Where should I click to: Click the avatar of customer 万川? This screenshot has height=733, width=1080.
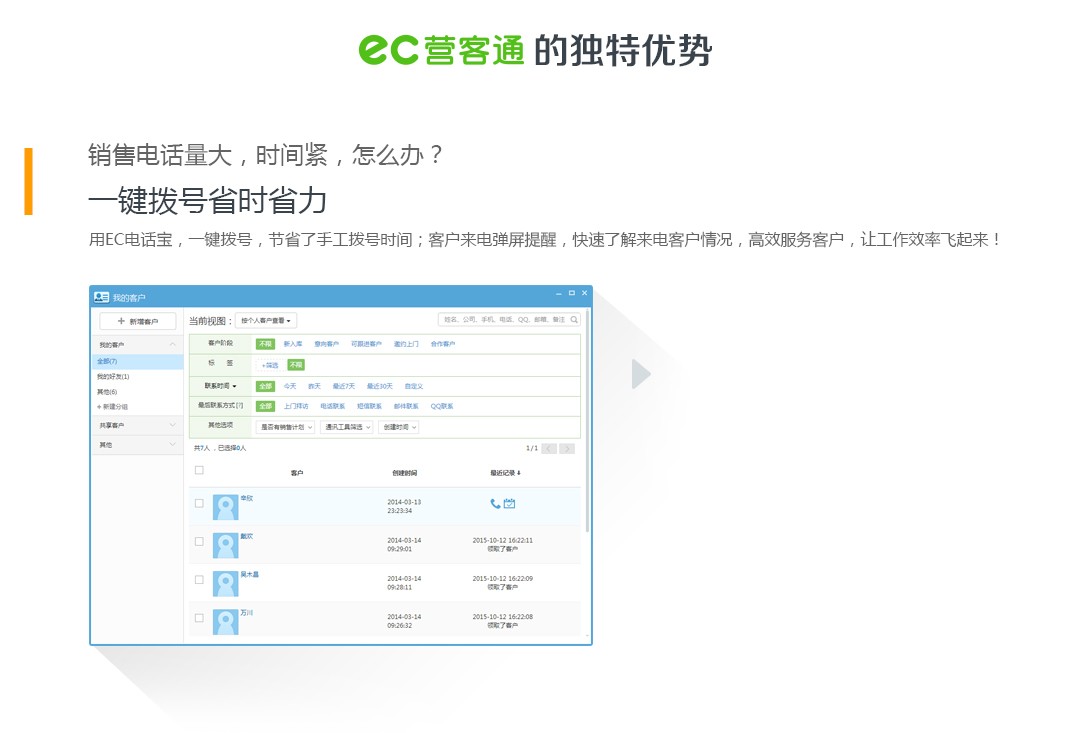[x=225, y=622]
